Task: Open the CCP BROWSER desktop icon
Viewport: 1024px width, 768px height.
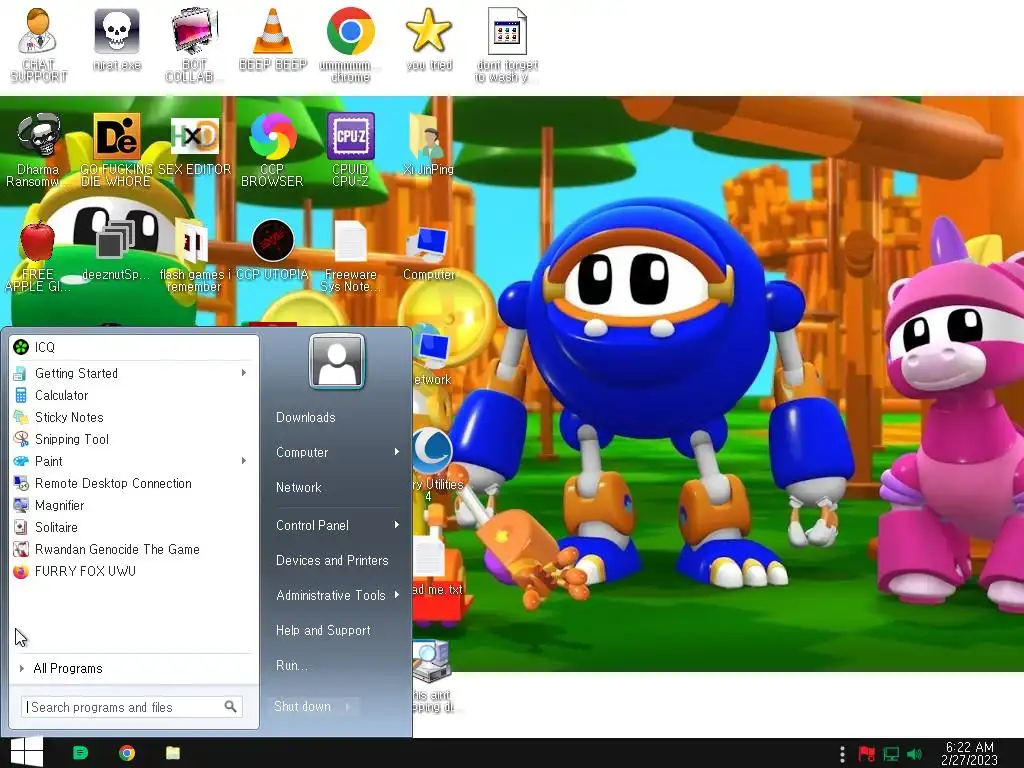Action: (x=272, y=149)
